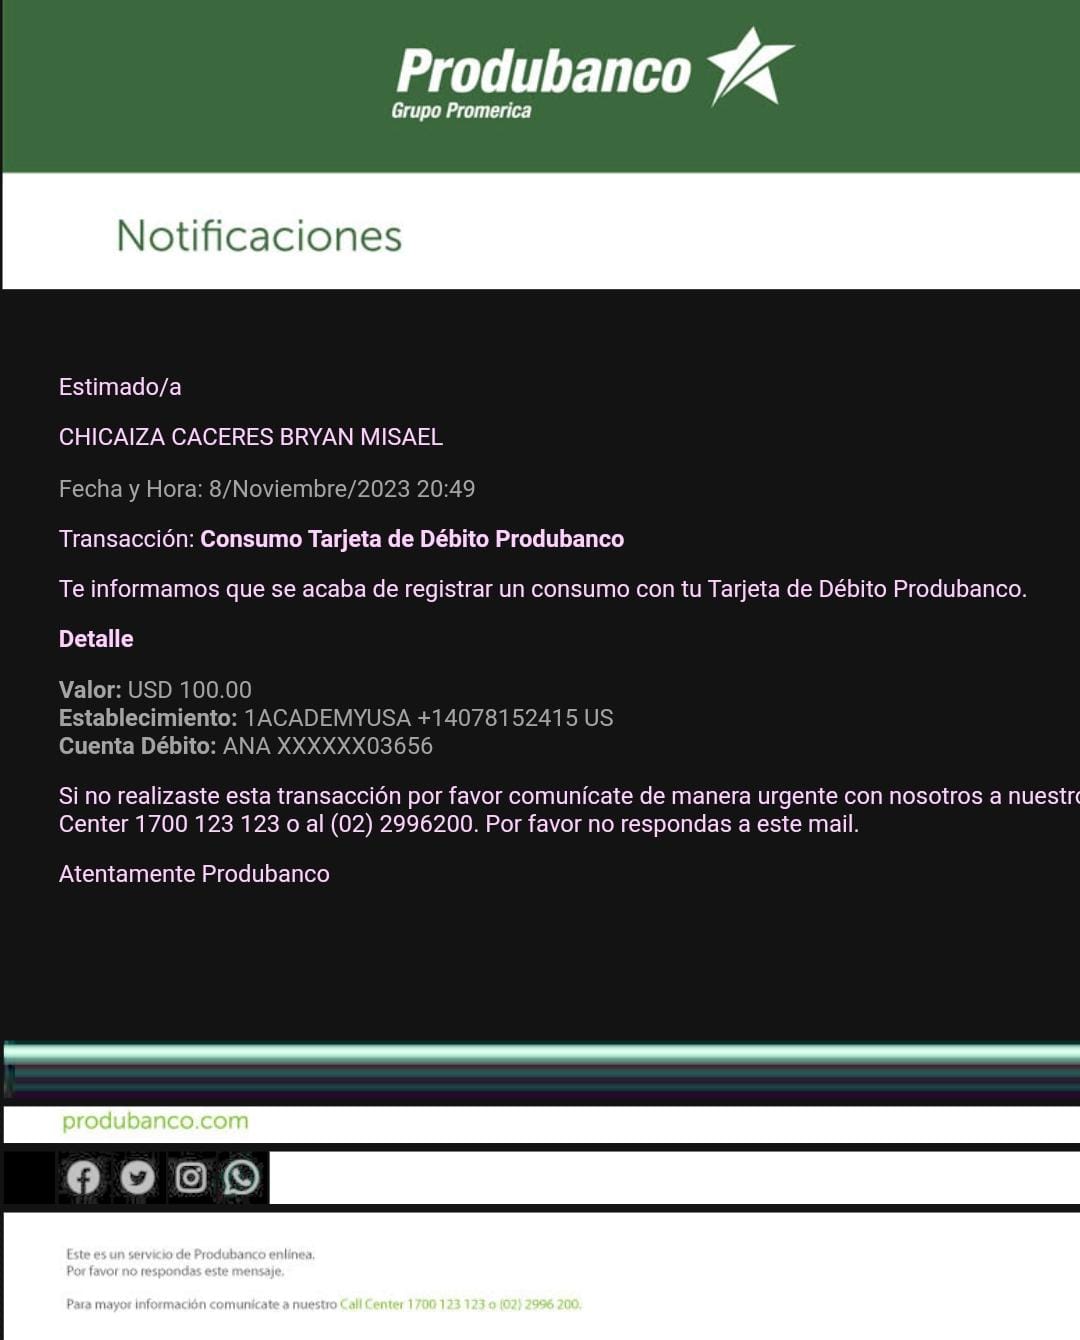The width and height of the screenshot is (1080, 1340).
Task: Select the Valor USD 100.00 line
Action: (x=155, y=690)
